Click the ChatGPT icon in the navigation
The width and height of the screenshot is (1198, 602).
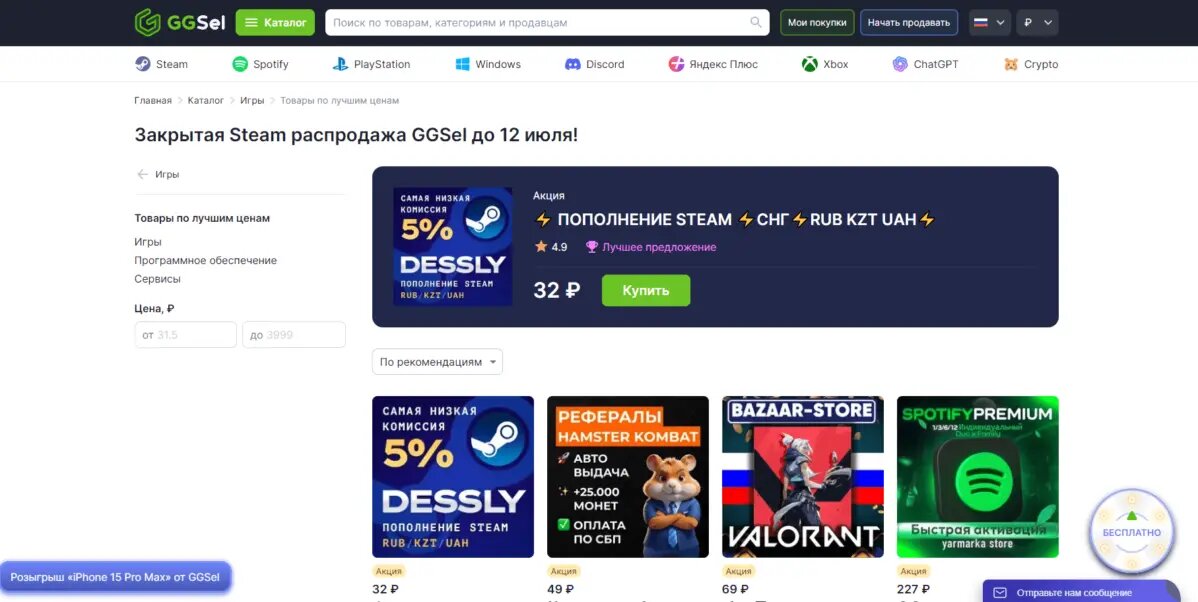(900, 64)
